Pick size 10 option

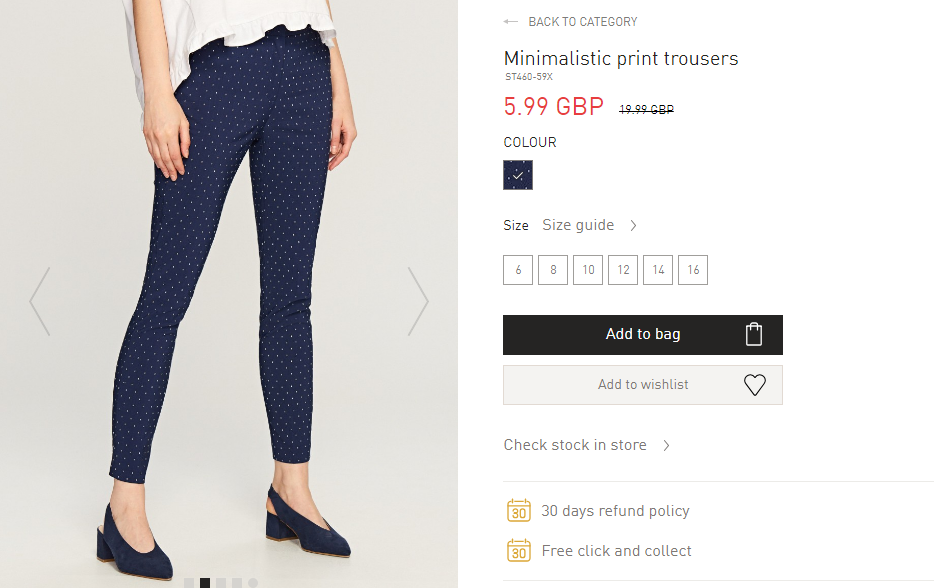588,270
